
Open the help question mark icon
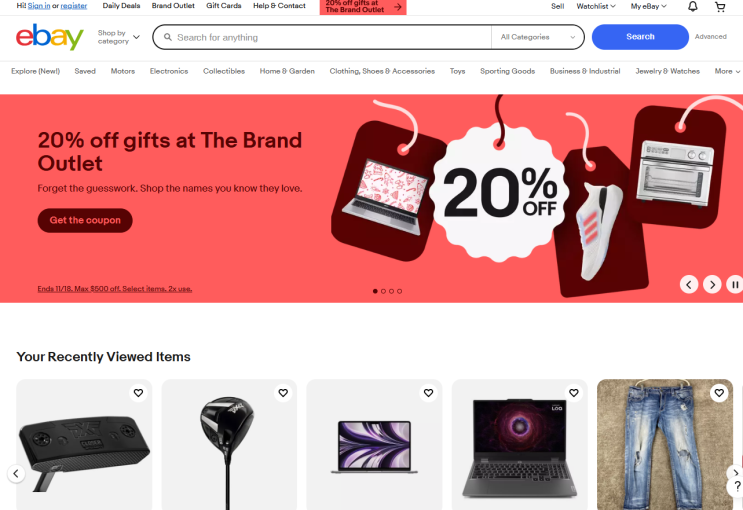[737, 485]
